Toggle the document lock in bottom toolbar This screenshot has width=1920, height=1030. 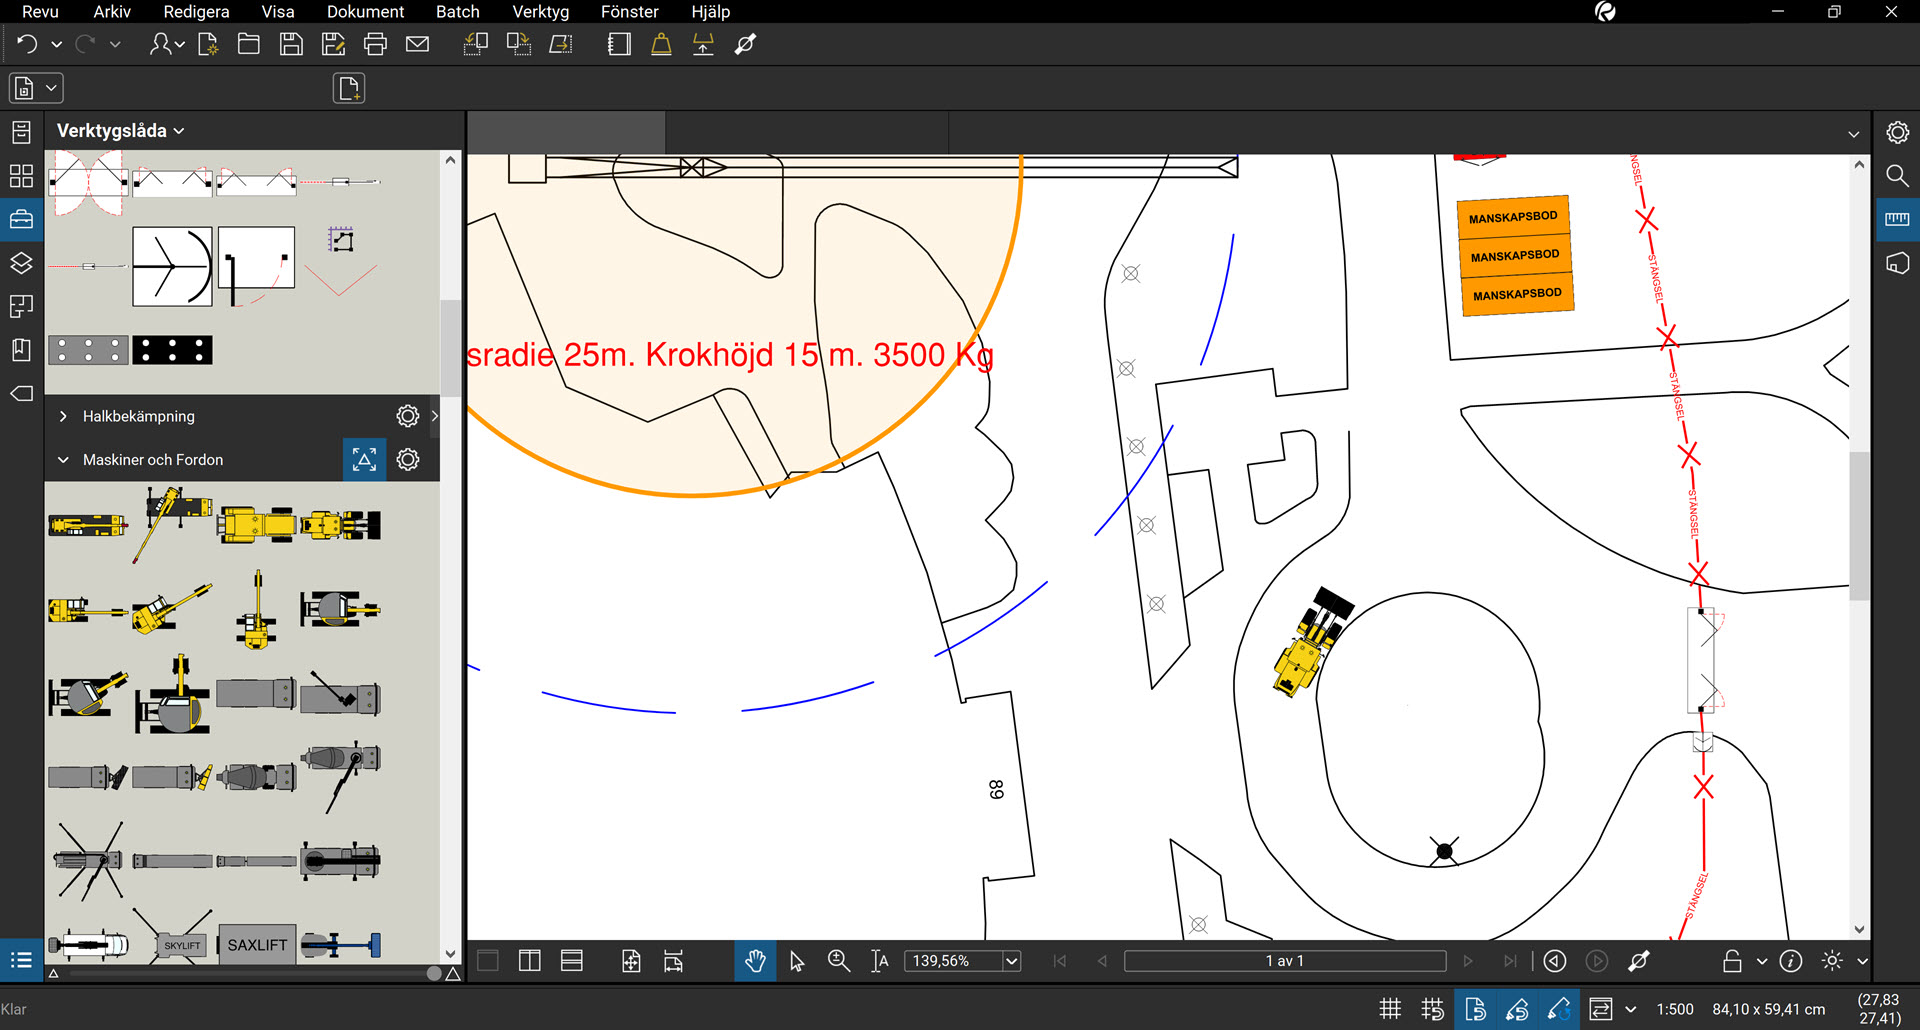click(1731, 960)
